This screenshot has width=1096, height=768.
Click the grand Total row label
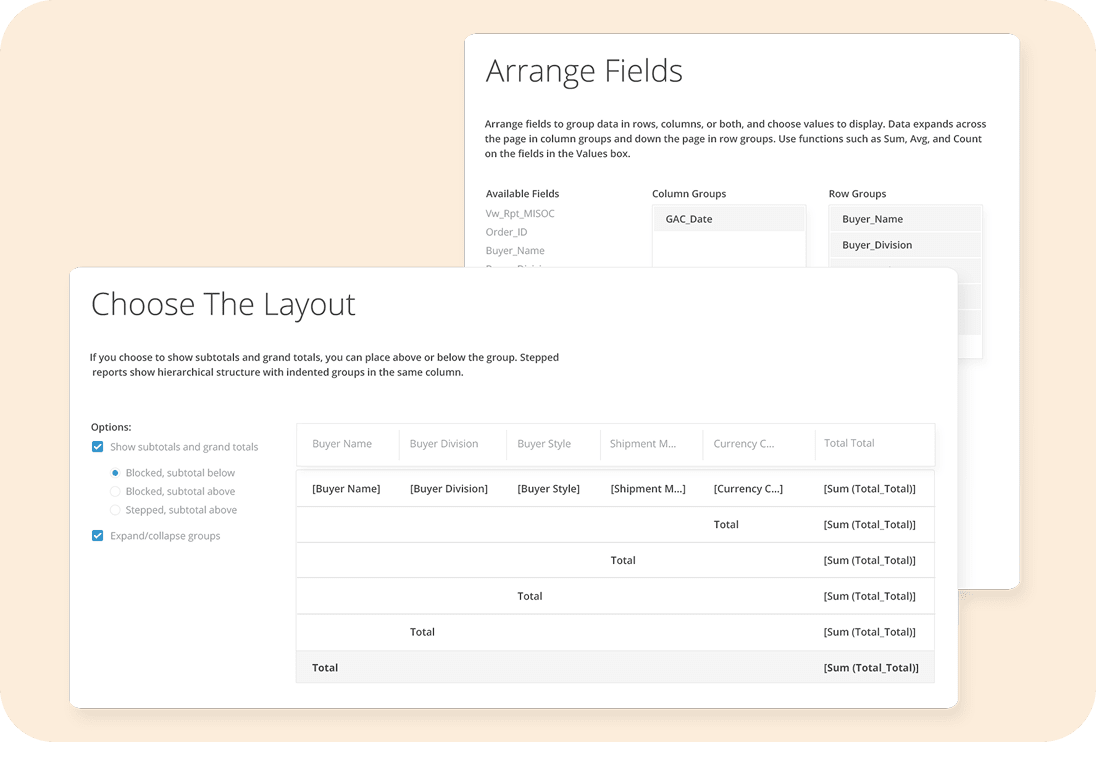click(325, 668)
